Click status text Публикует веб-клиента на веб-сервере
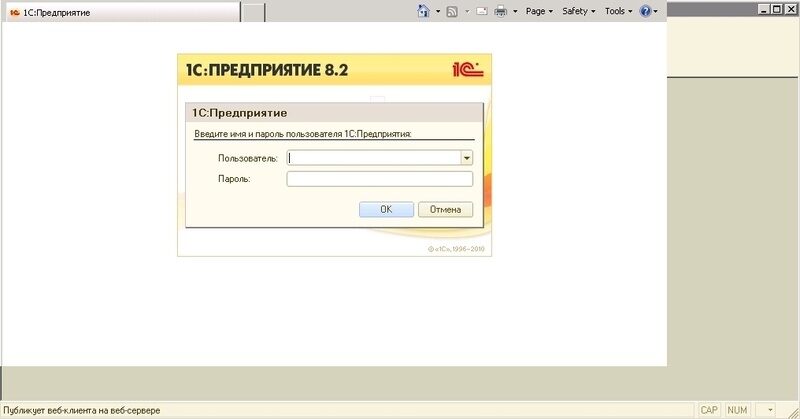This screenshot has height=419, width=800. [82, 410]
